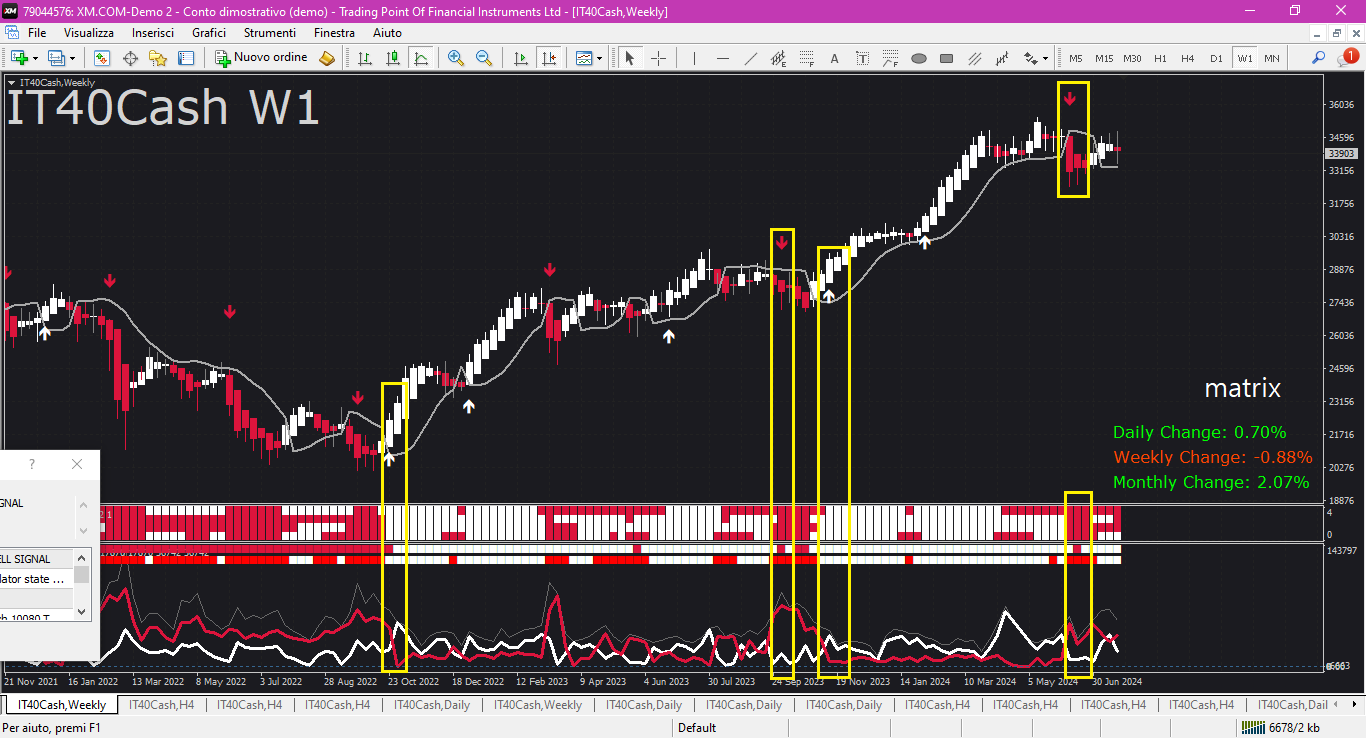Open the search magnifier icon
The width and height of the screenshot is (1366, 738).
coord(1319,58)
